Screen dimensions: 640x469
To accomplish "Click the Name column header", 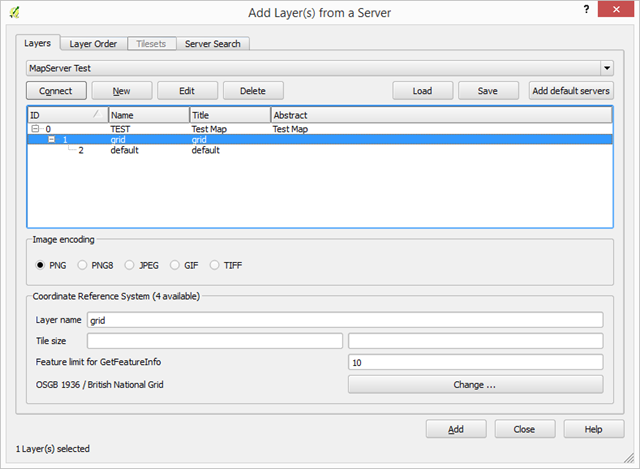I will 149,115.
